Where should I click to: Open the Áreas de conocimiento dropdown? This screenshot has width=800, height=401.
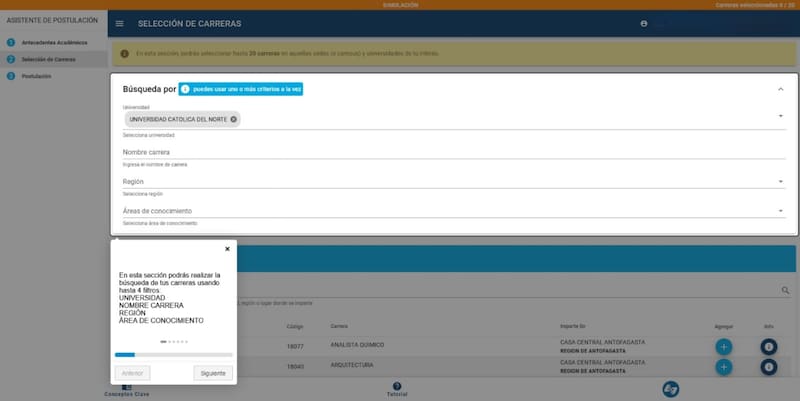click(x=780, y=211)
